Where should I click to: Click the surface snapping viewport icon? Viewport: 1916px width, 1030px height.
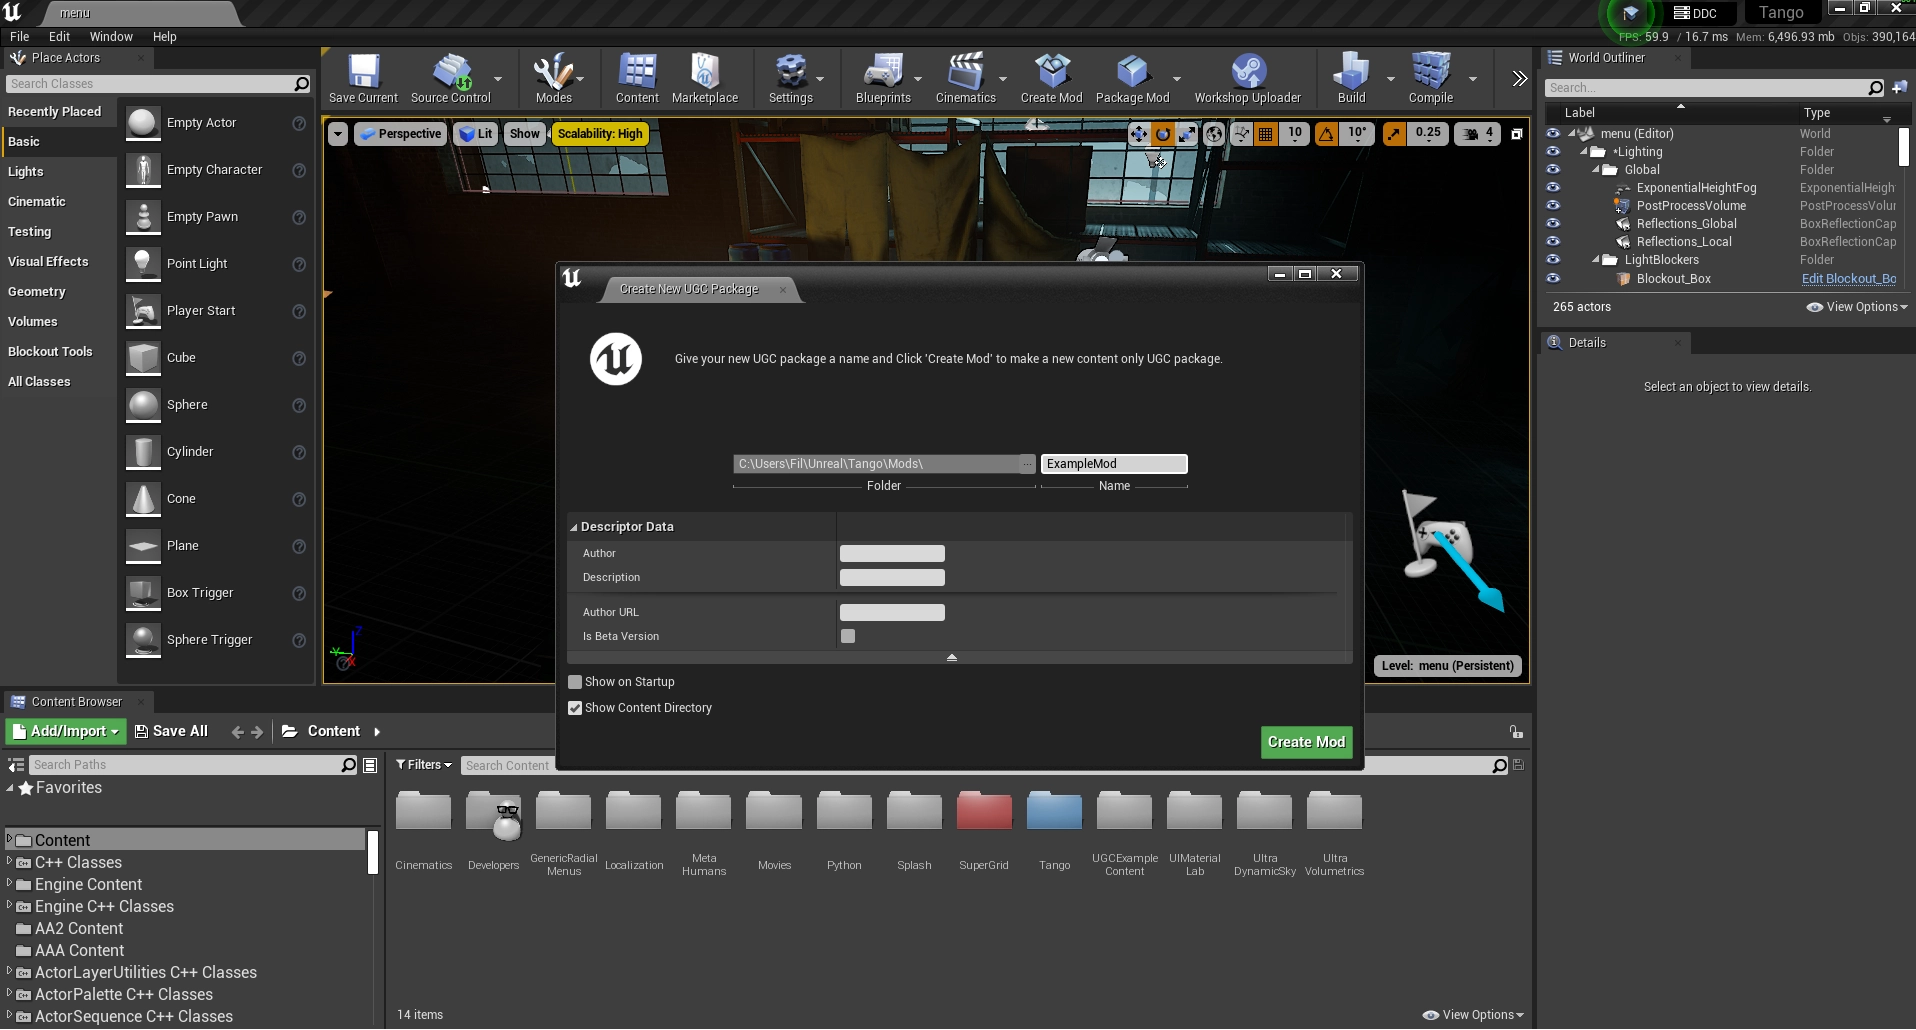click(1241, 134)
